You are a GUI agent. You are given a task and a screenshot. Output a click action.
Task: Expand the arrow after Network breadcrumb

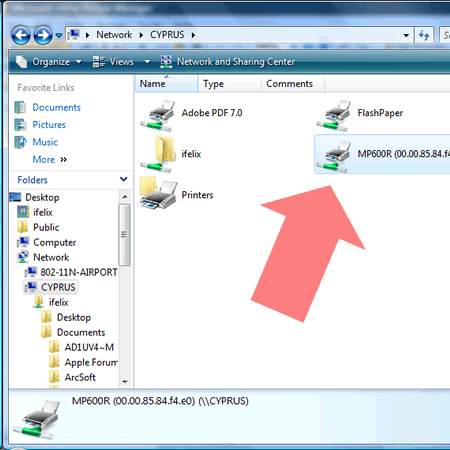click(141, 35)
